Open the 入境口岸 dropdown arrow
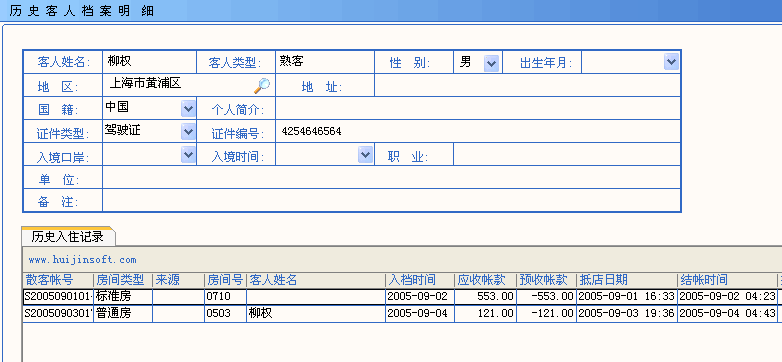Screen dimensions: 782x362 coord(188,155)
